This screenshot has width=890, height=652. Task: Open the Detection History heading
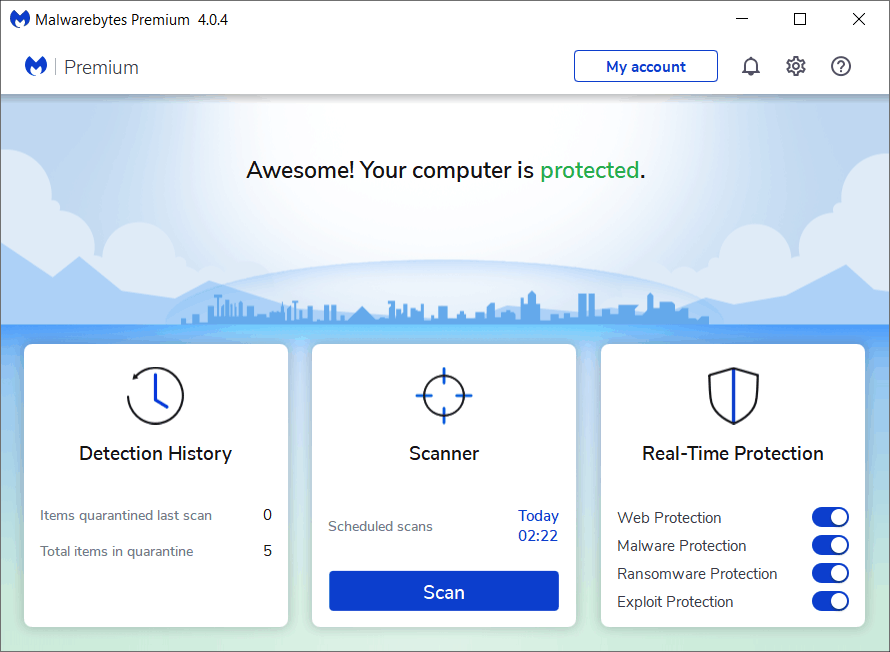click(x=156, y=453)
